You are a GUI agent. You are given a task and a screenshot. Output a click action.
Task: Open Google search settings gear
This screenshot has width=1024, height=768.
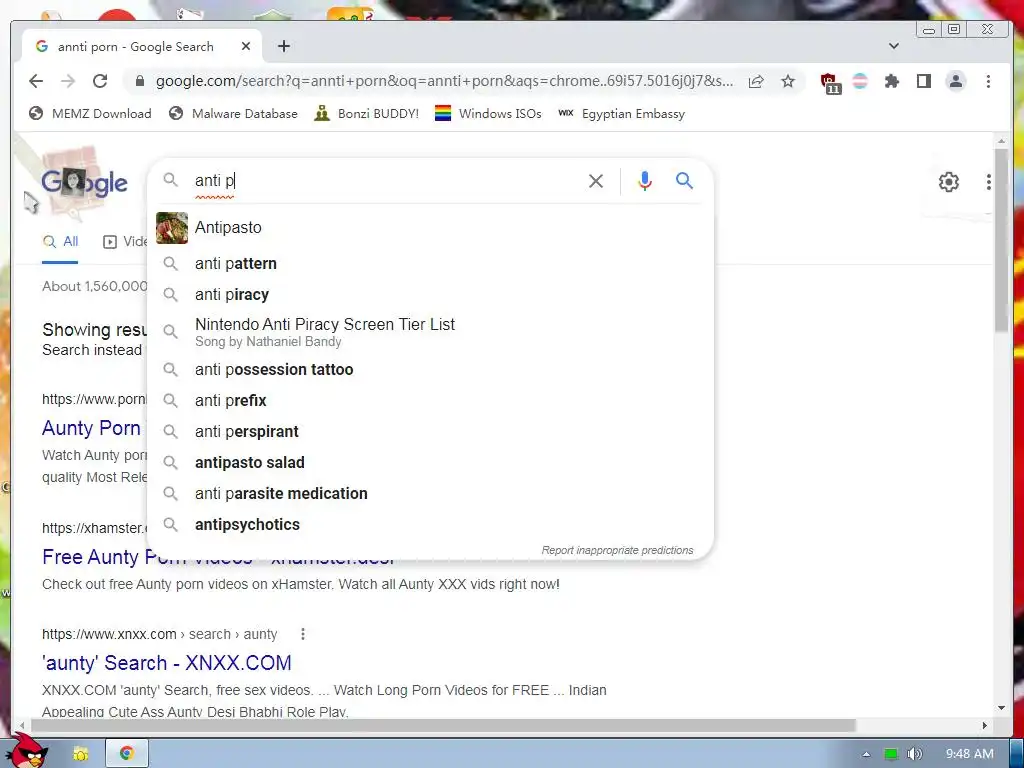[948, 182]
